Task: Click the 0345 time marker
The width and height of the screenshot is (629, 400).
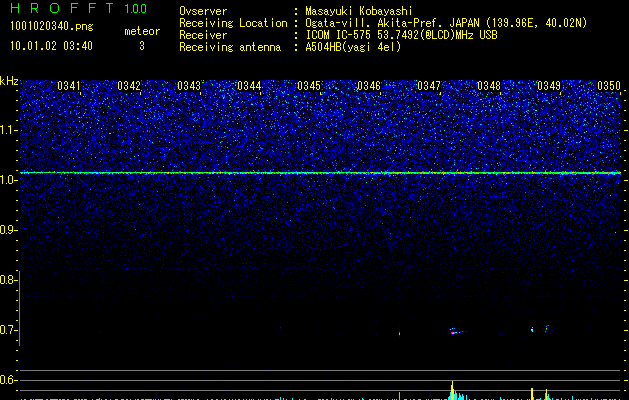Action: coord(309,86)
